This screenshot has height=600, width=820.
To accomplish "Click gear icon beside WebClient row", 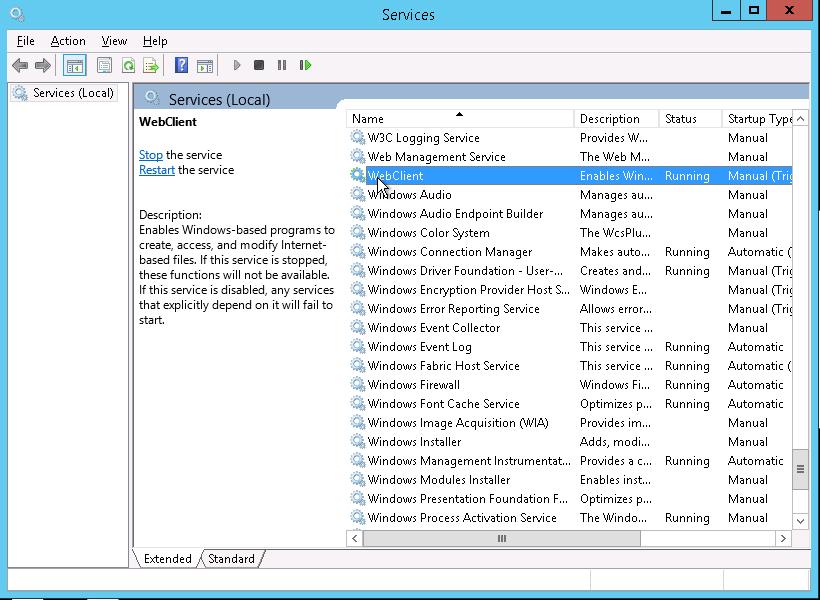I will [x=358, y=175].
